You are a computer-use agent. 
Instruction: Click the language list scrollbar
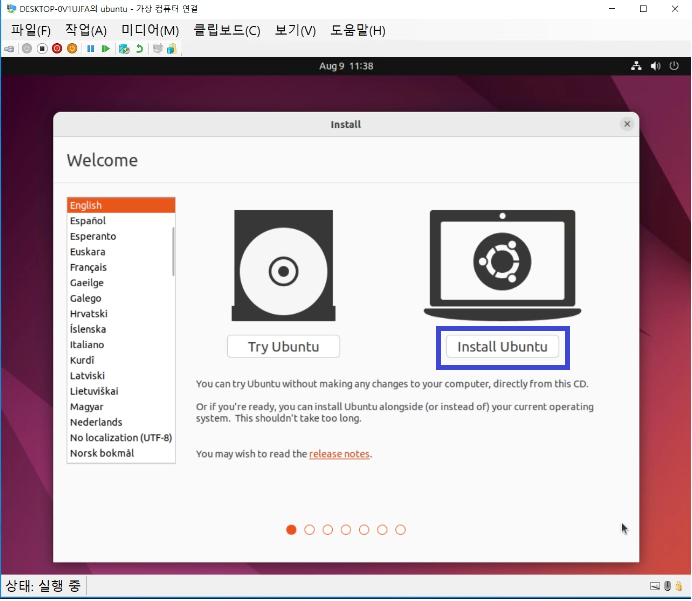pos(173,252)
